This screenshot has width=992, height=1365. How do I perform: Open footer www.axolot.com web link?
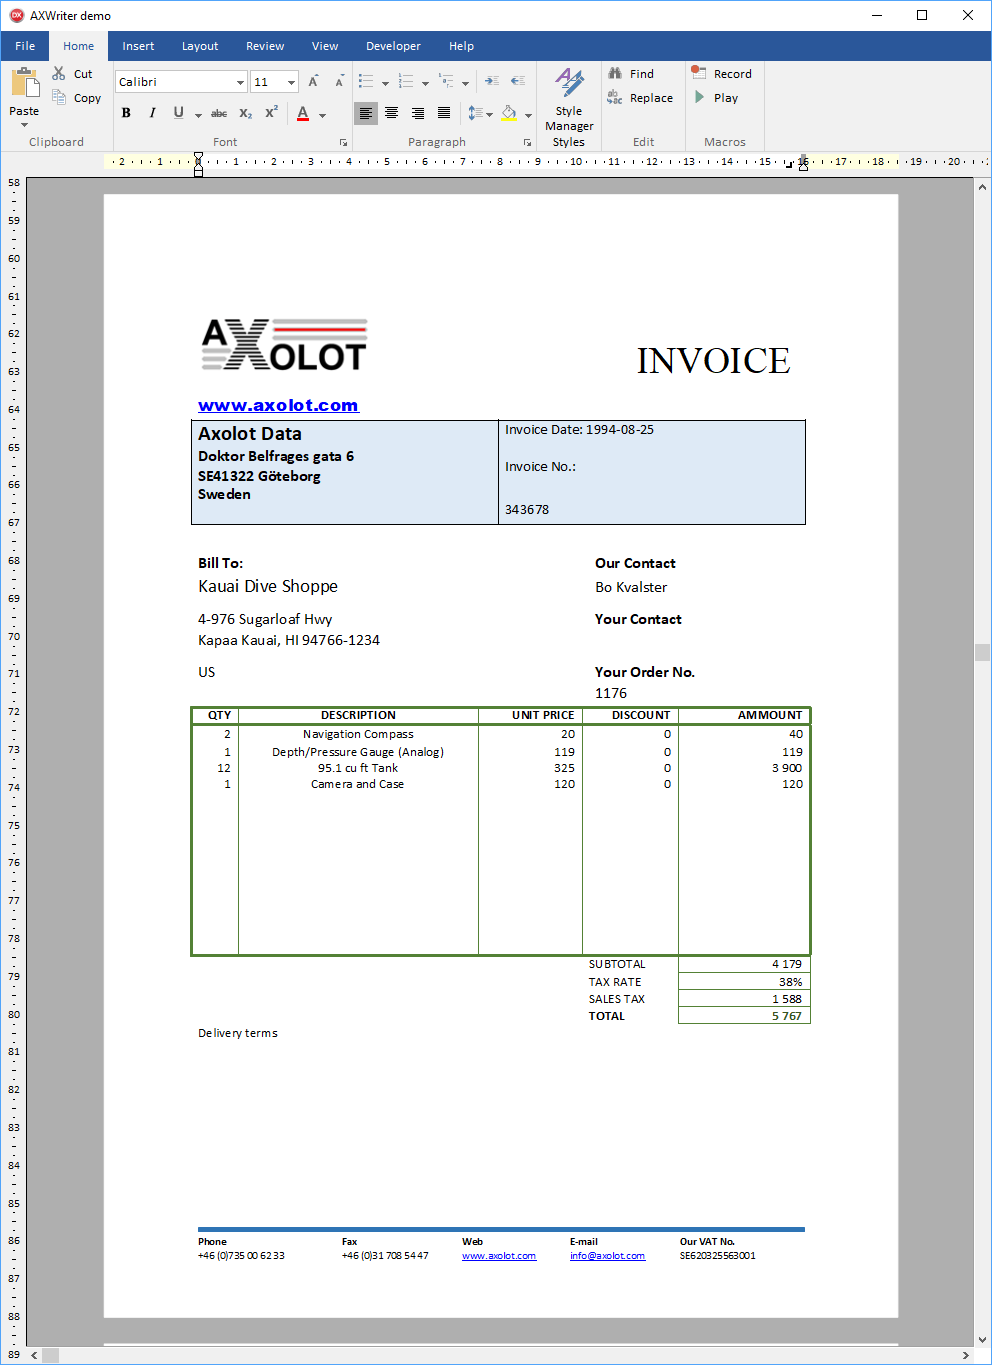click(499, 1256)
